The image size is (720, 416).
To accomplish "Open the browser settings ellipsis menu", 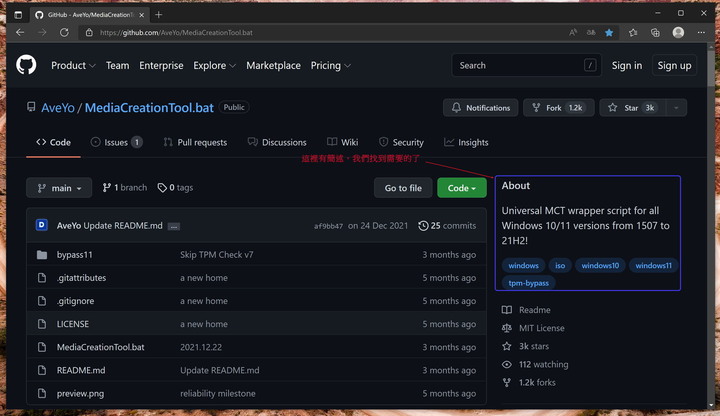I will pos(701,33).
